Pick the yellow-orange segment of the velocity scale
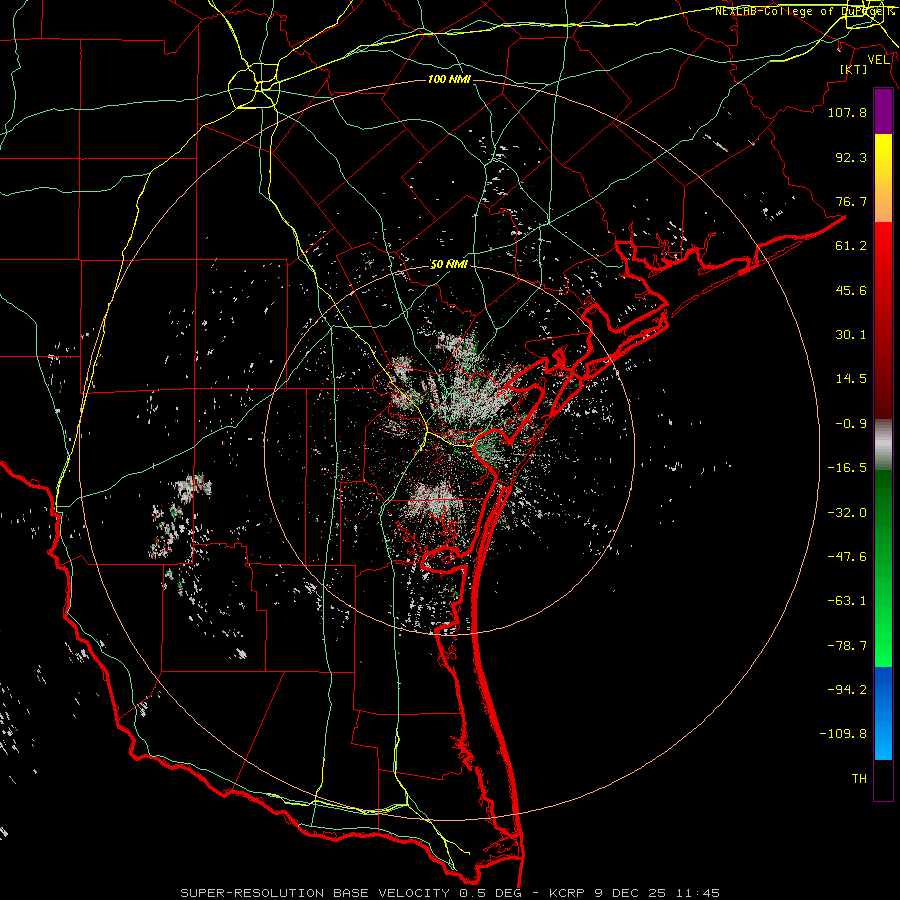900x900 pixels. pyautogui.click(x=883, y=178)
